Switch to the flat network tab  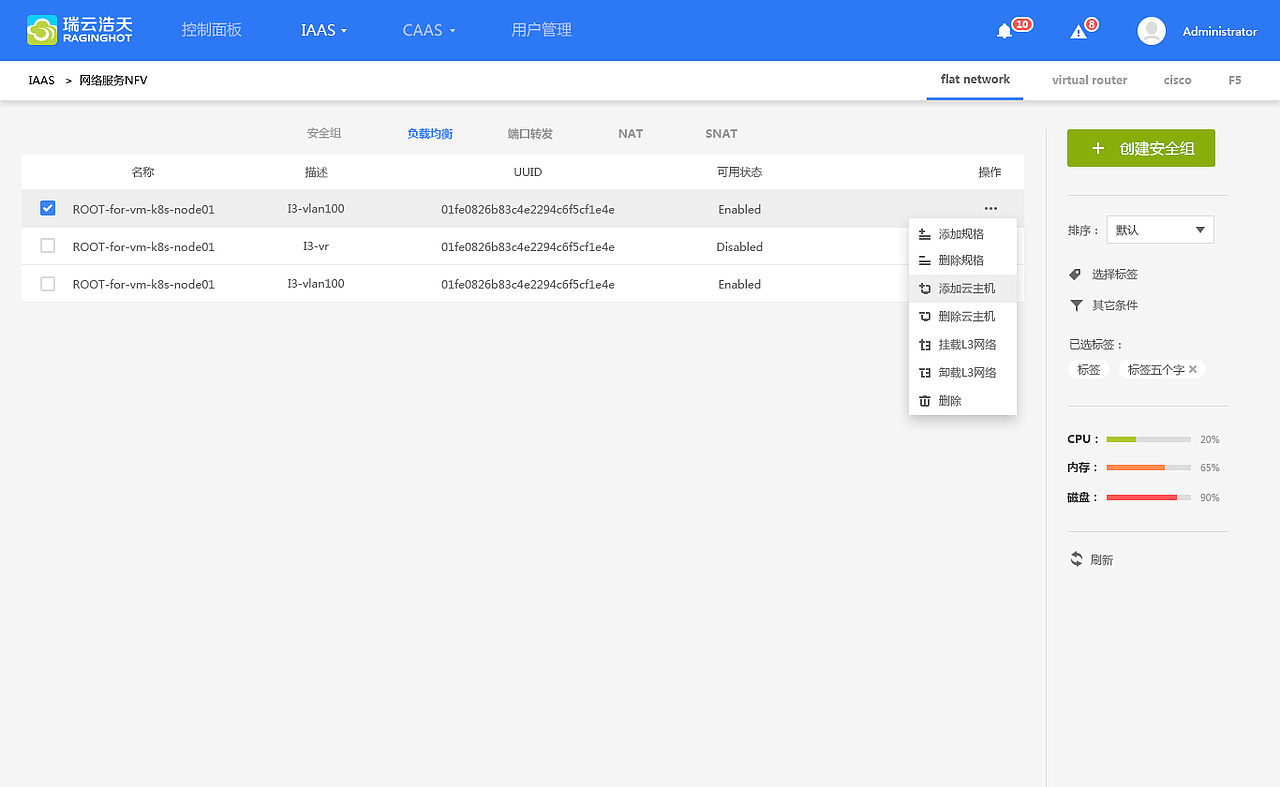pos(975,79)
